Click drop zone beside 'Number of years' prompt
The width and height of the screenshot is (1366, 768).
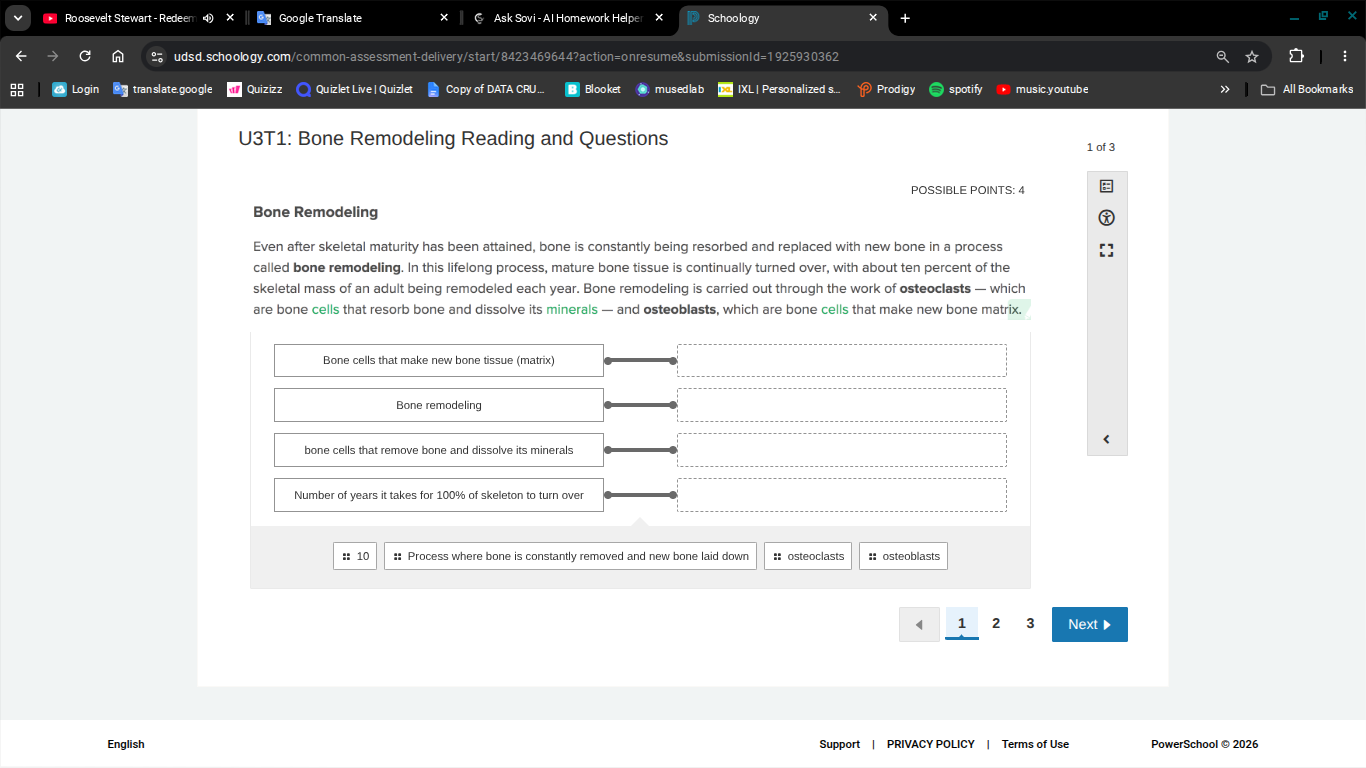[x=842, y=495]
